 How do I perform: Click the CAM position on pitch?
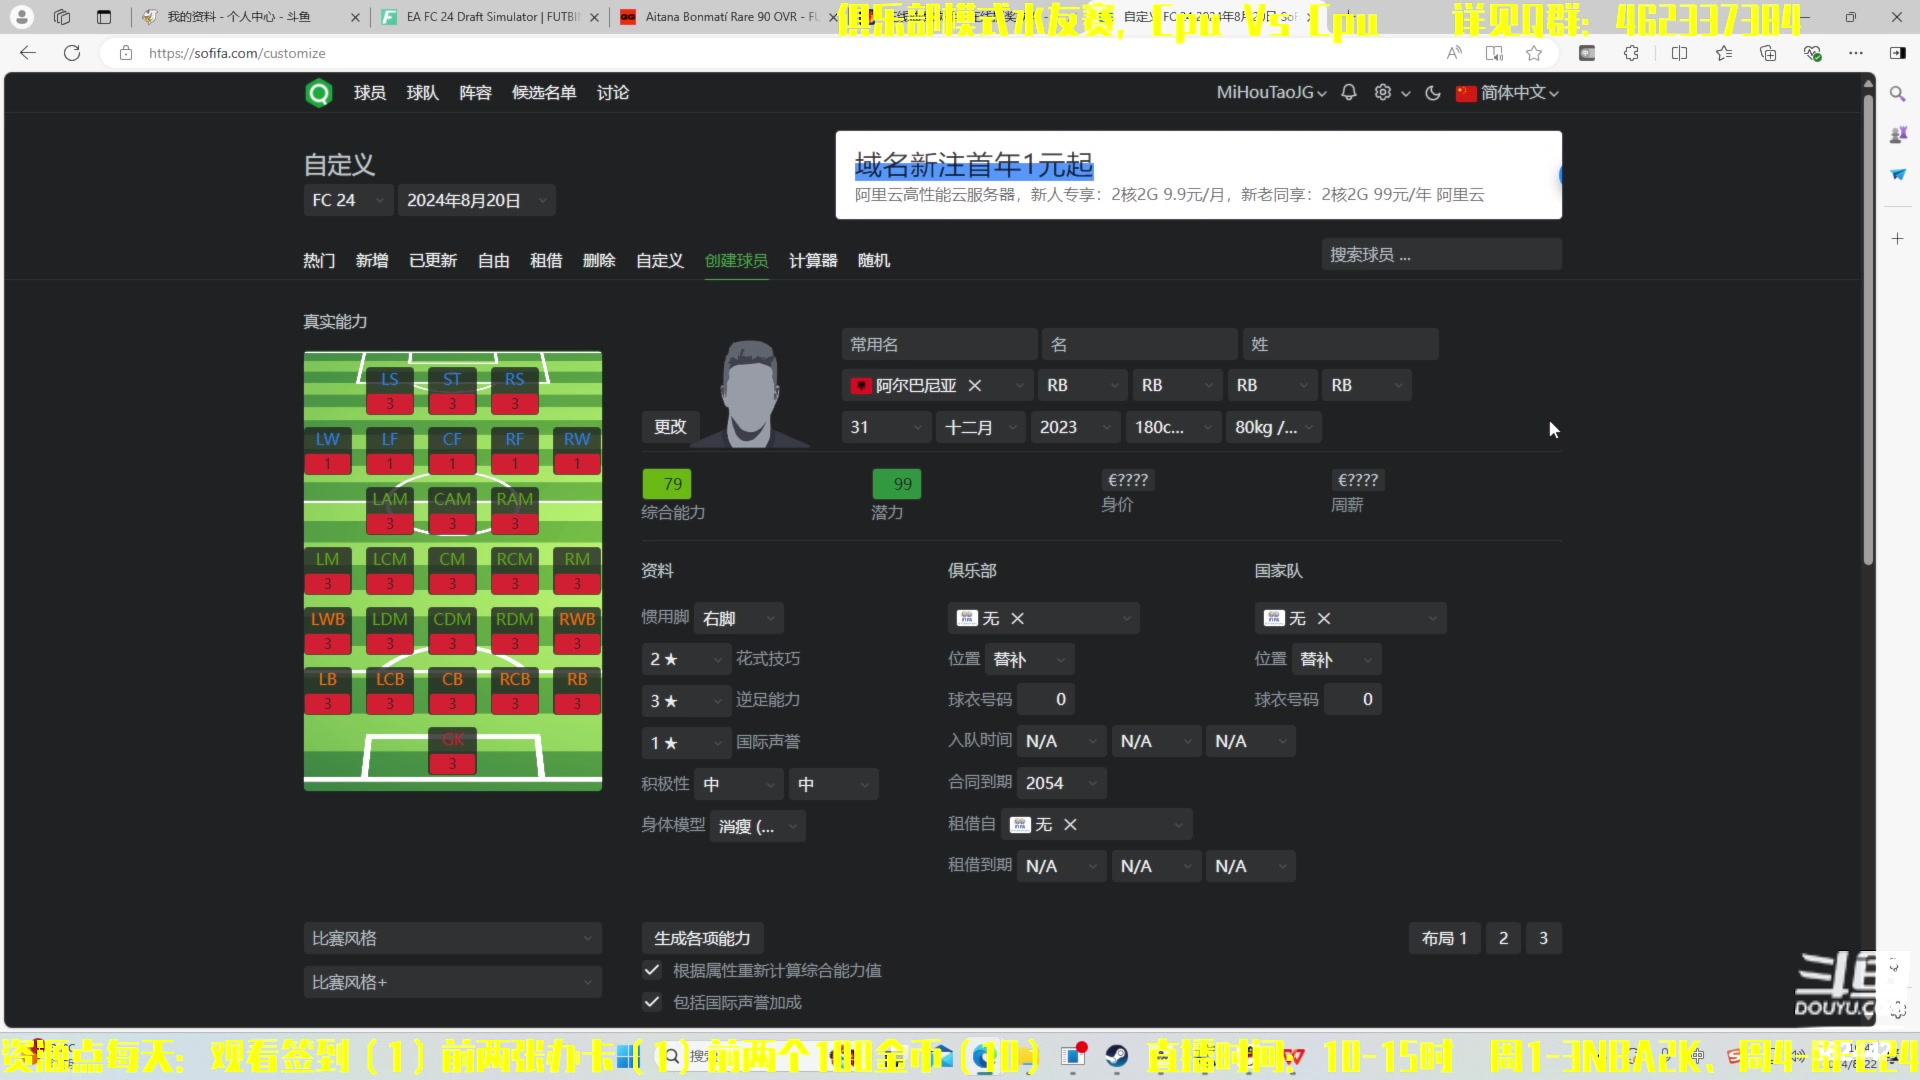452,510
